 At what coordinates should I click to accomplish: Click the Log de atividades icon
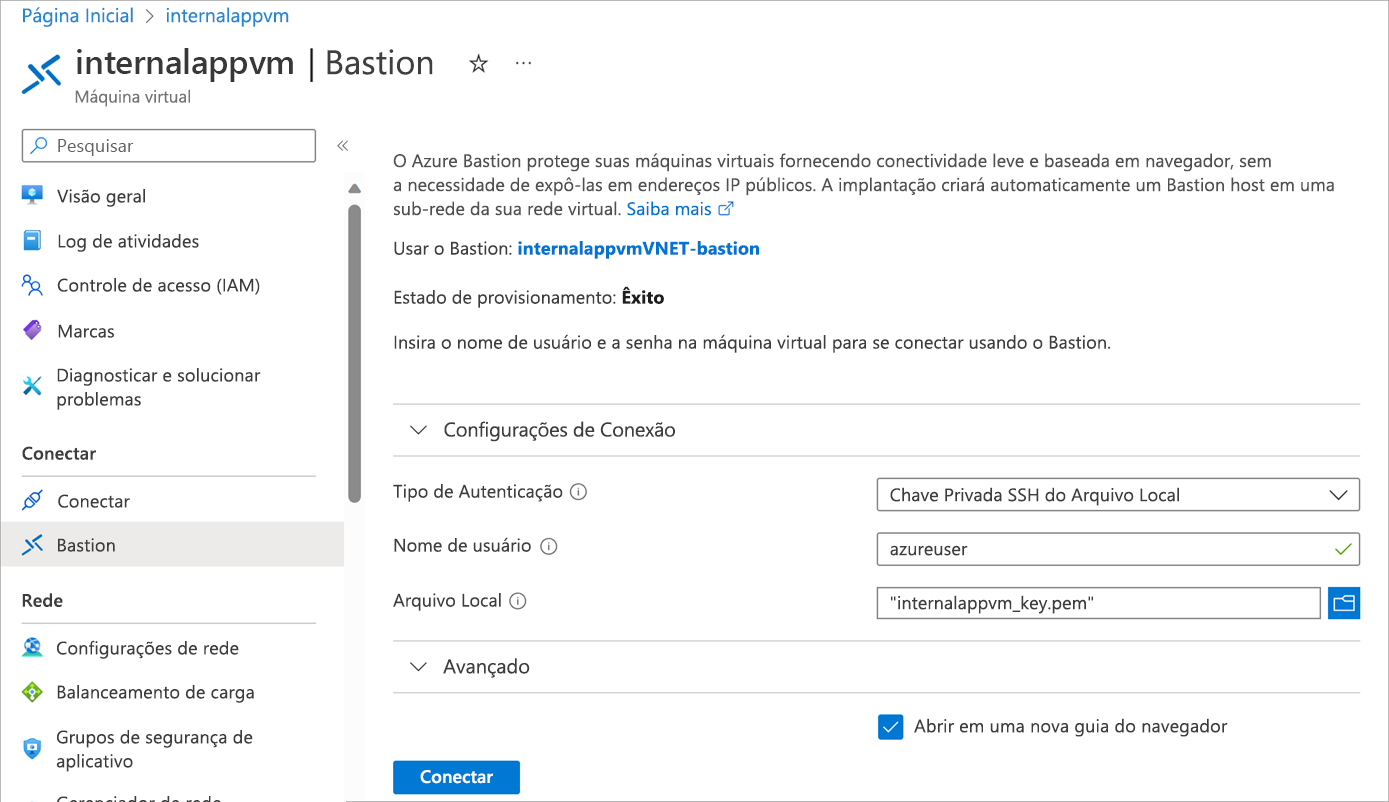tap(33, 241)
